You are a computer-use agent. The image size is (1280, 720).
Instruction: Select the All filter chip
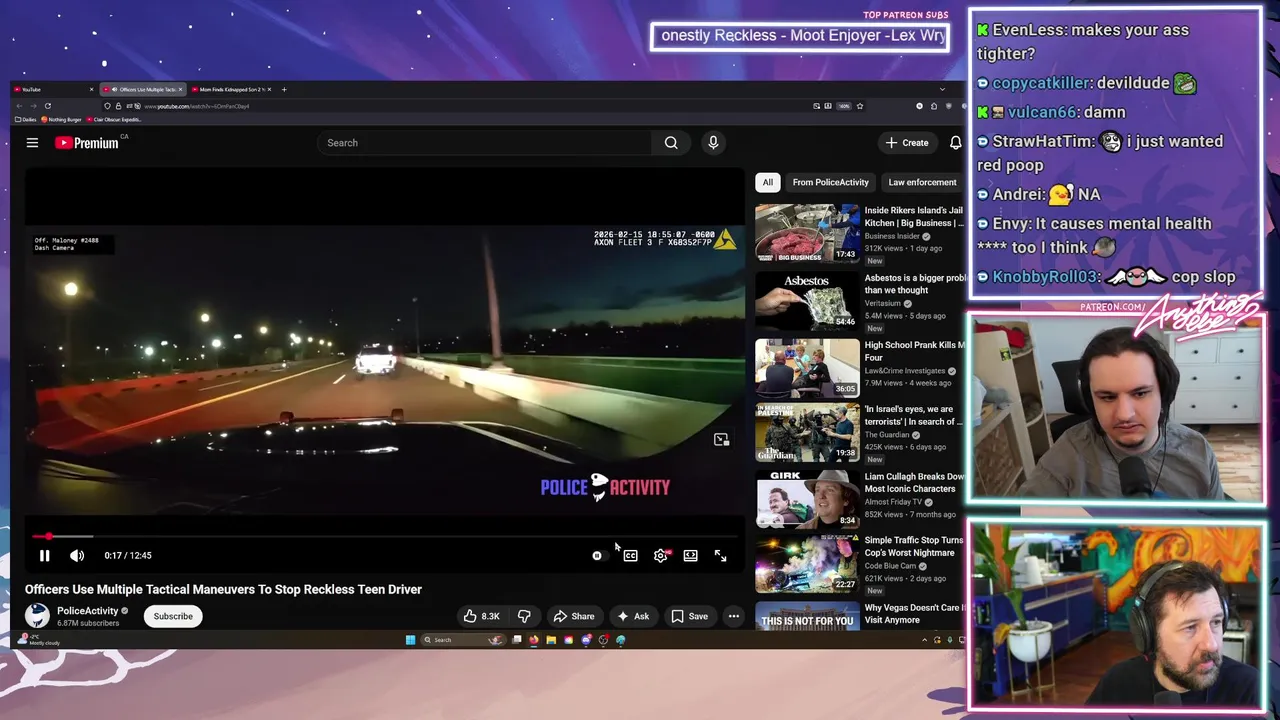[767, 182]
